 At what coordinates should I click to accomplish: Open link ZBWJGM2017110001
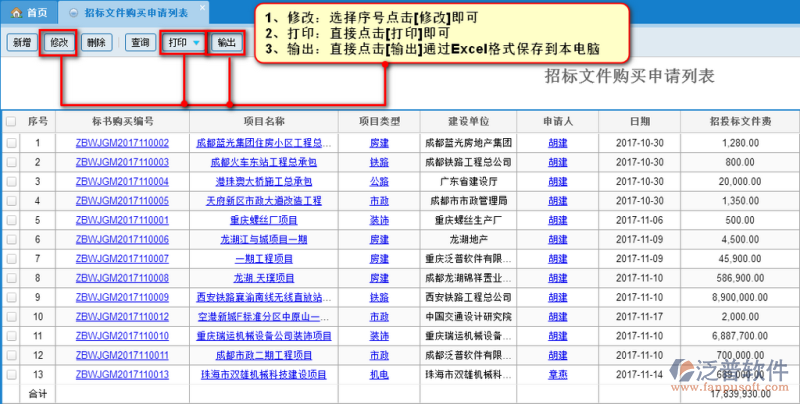122,220
